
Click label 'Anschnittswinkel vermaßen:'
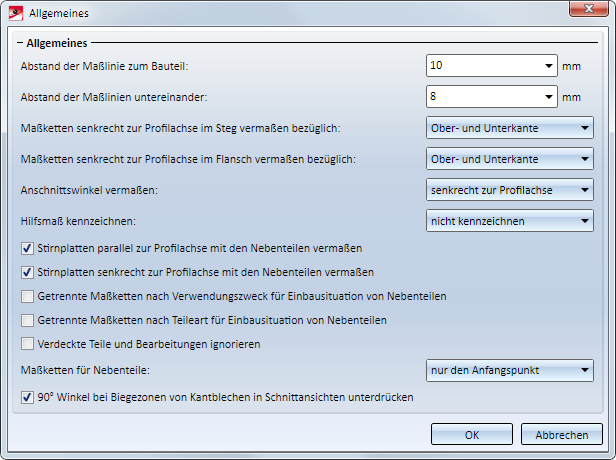(89, 190)
